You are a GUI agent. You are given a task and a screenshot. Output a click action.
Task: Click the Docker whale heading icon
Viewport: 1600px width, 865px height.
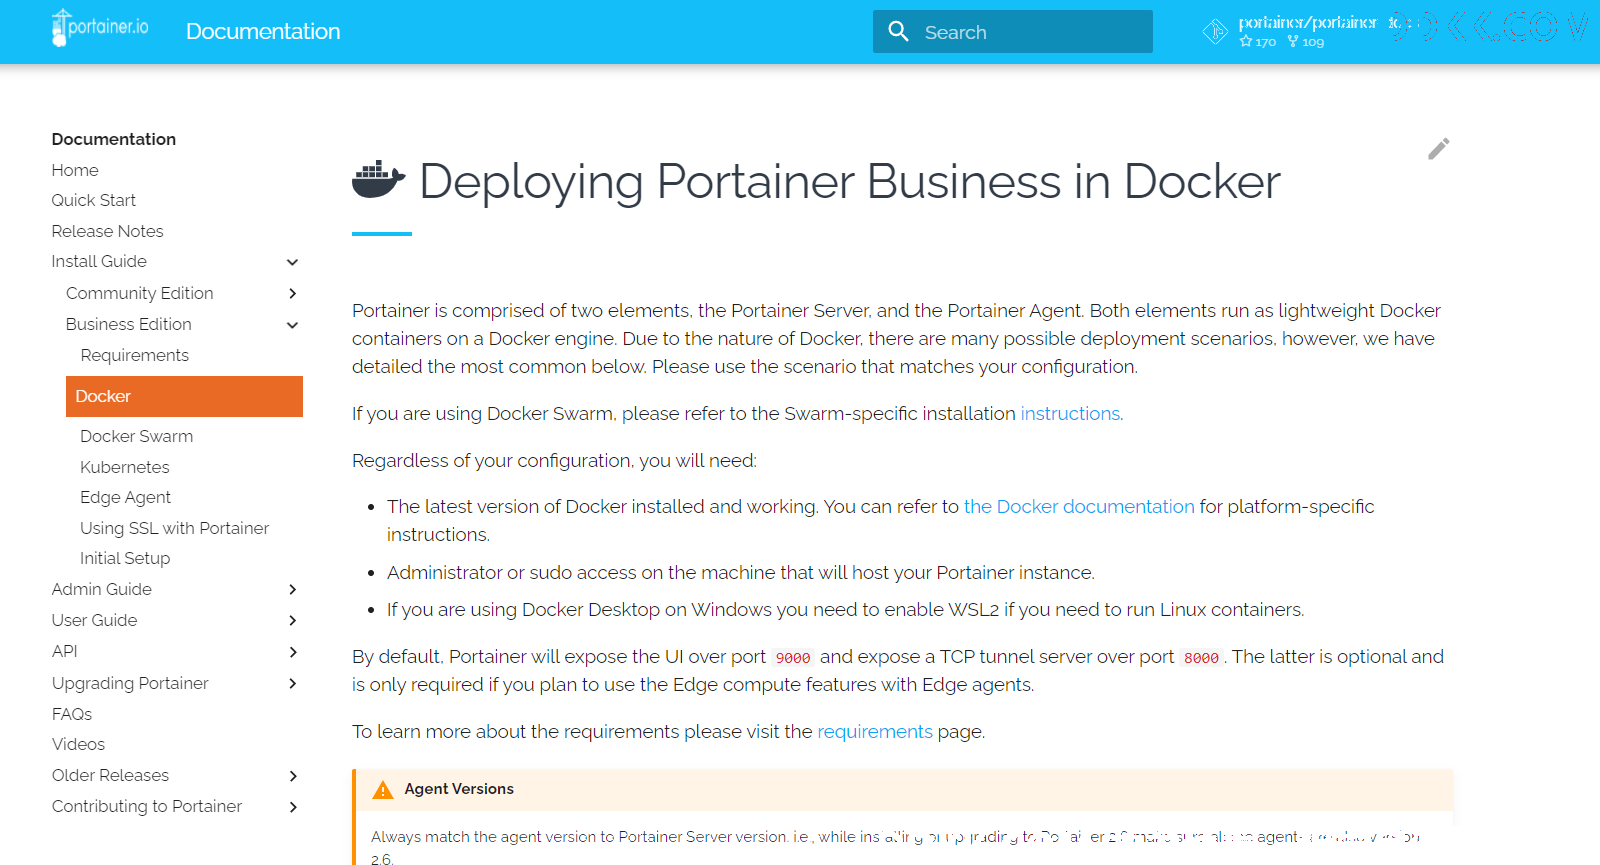379,180
